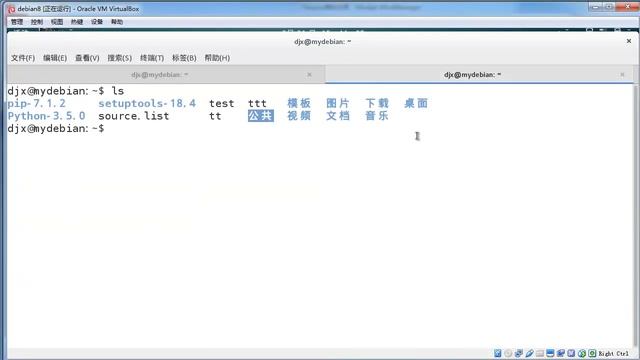The height and width of the screenshot is (360, 640).
Task: Click the network adapter indicator in the VirtualBox status bar
Action: pyautogui.click(x=519, y=353)
